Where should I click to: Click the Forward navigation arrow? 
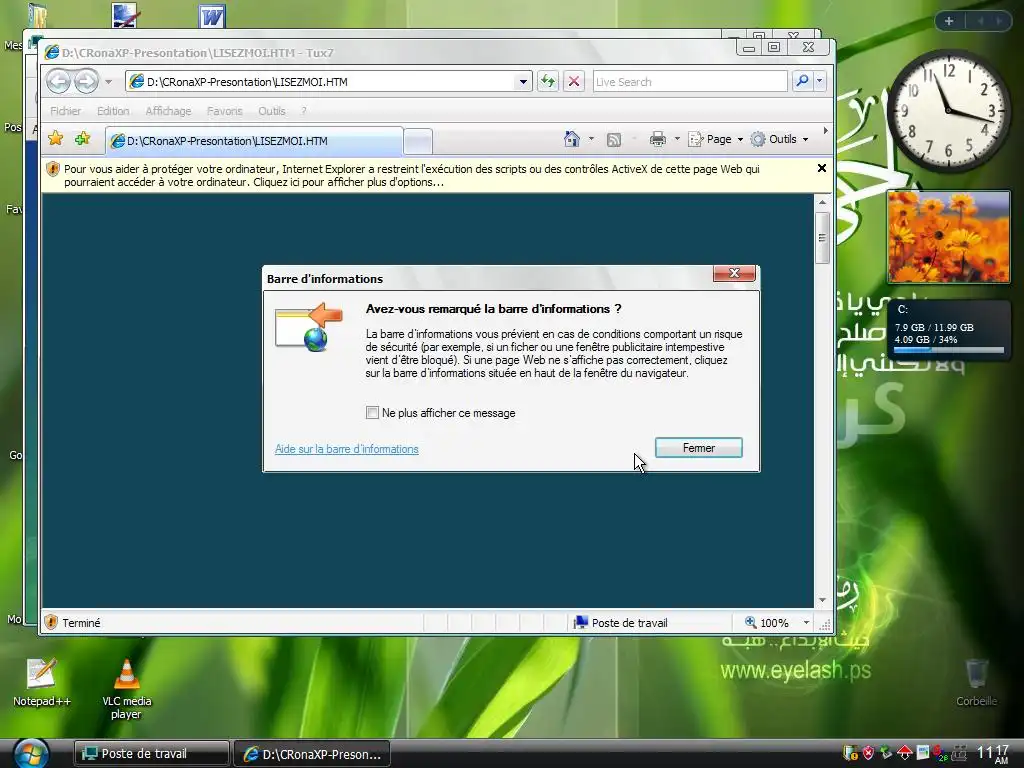[x=86, y=82]
